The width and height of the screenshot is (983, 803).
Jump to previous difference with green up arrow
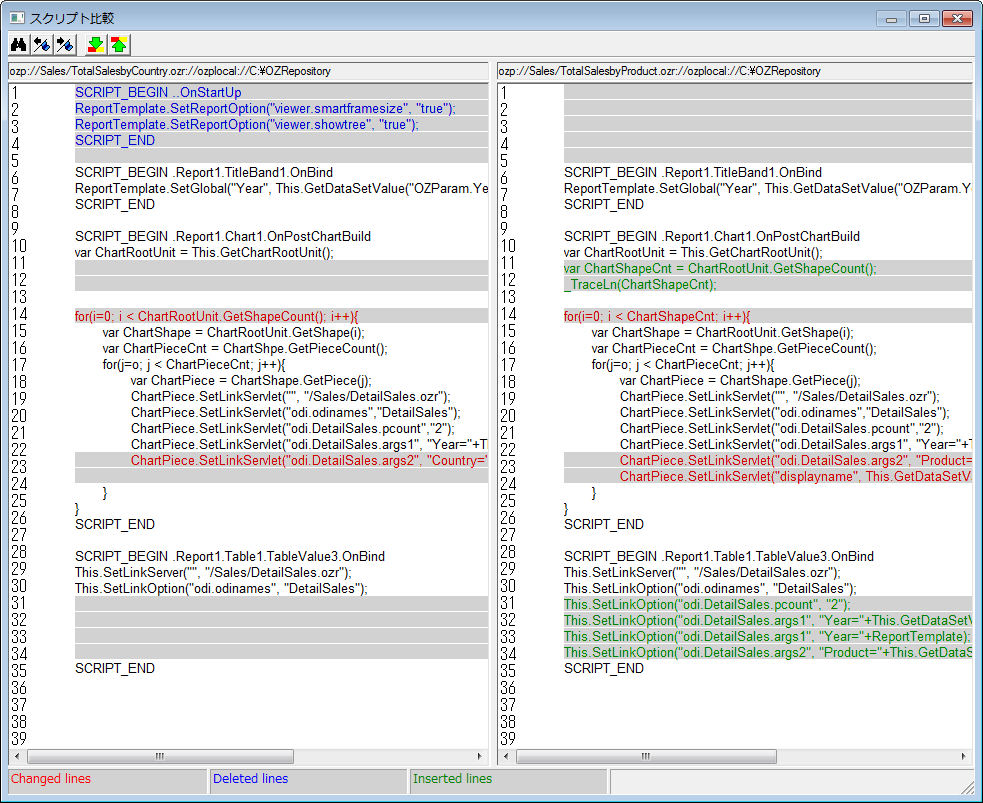[118, 44]
